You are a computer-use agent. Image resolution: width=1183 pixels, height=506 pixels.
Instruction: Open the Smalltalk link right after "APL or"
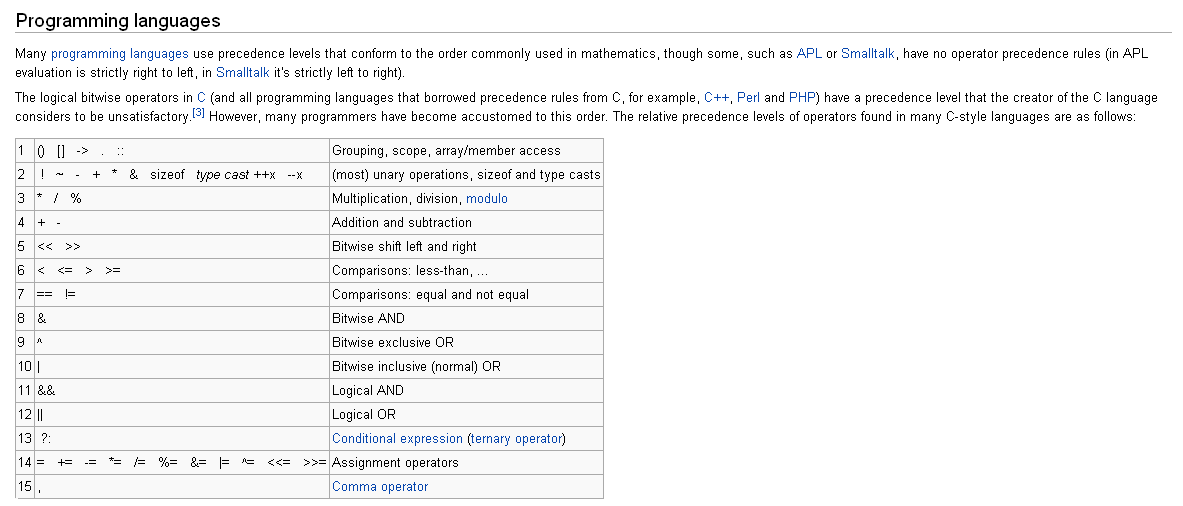[868, 53]
